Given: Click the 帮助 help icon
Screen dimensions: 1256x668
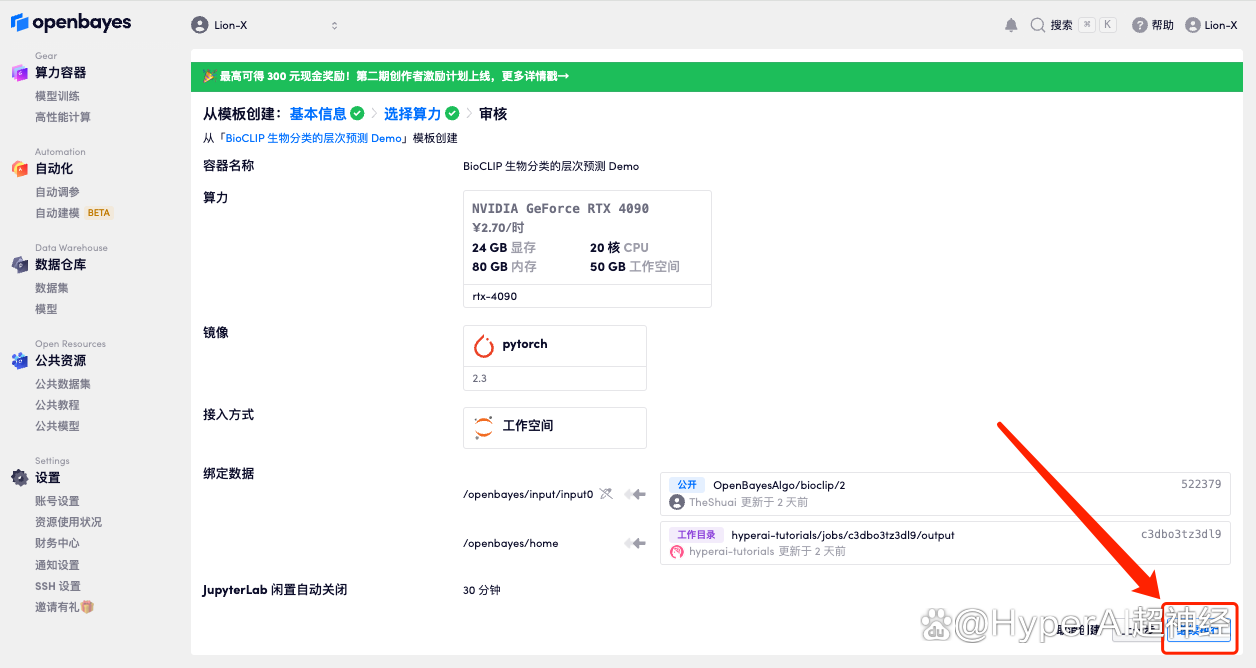Looking at the screenshot, I should [1139, 25].
